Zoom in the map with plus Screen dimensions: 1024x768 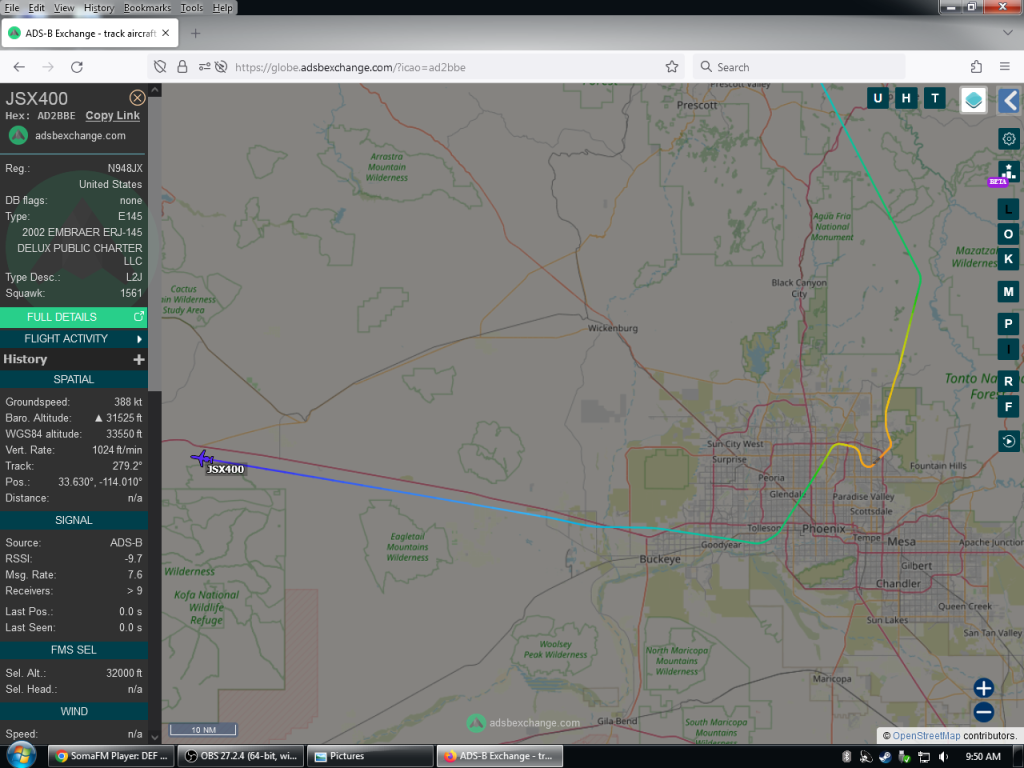pos(984,688)
